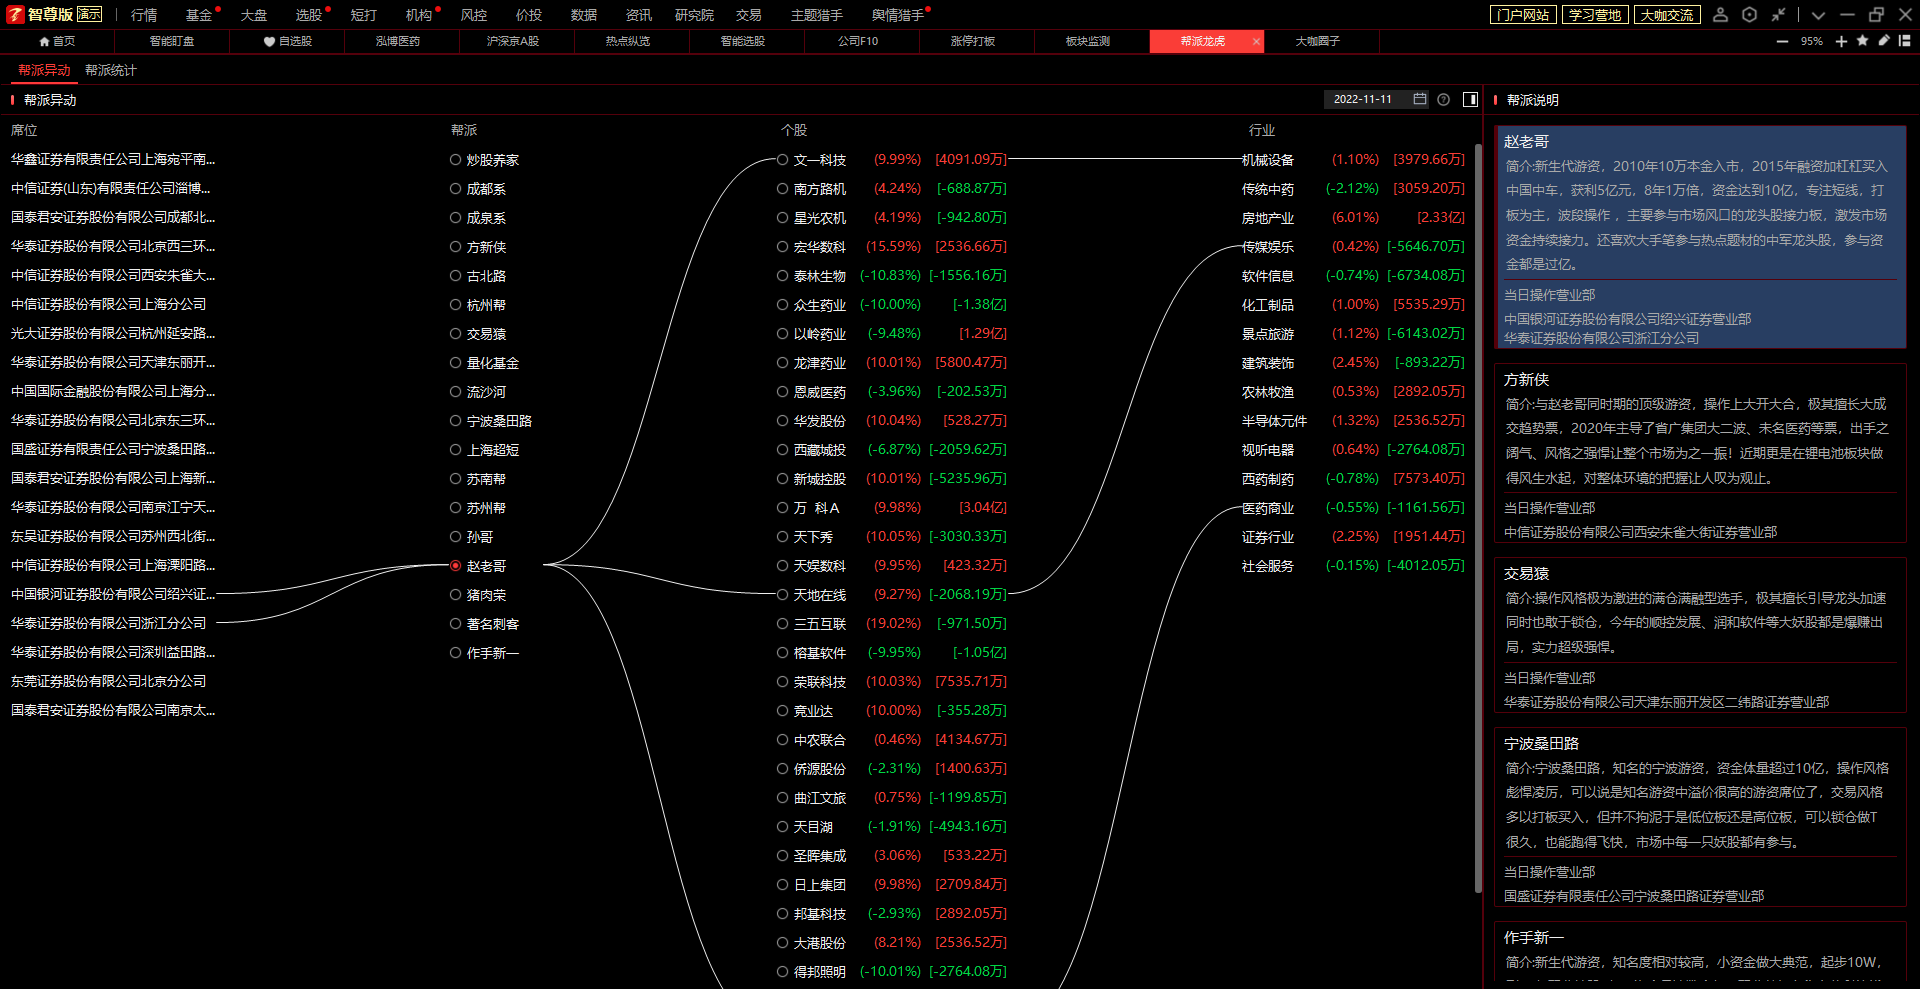The width and height of the screenshot is (1920, 989).
Task: Open the 研究院 menu
Action: [694, 15]
